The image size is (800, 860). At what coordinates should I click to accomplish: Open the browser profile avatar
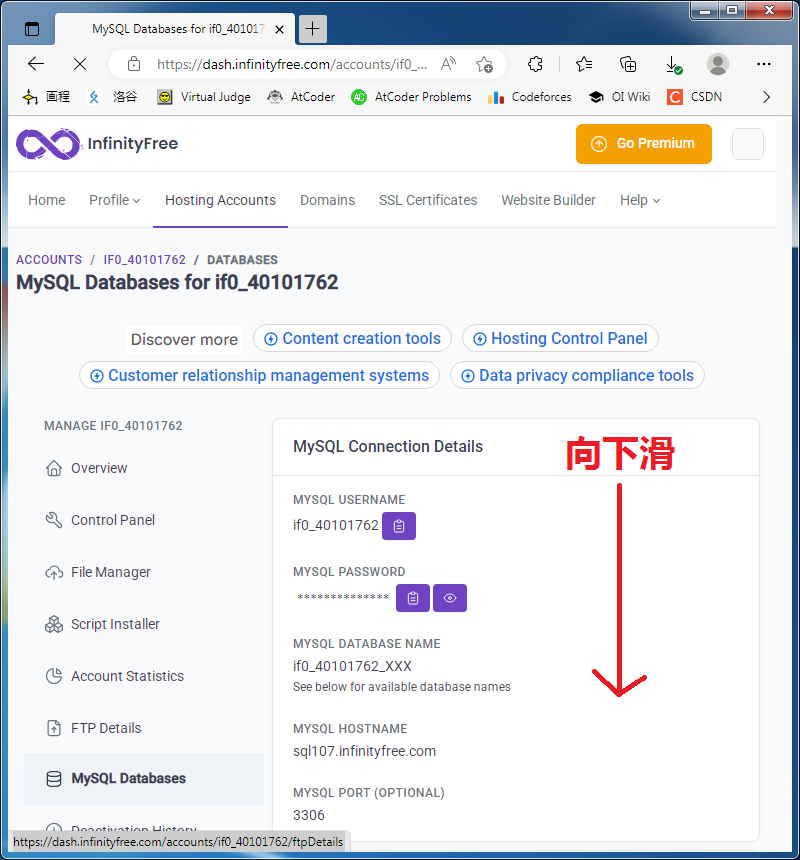718,64
